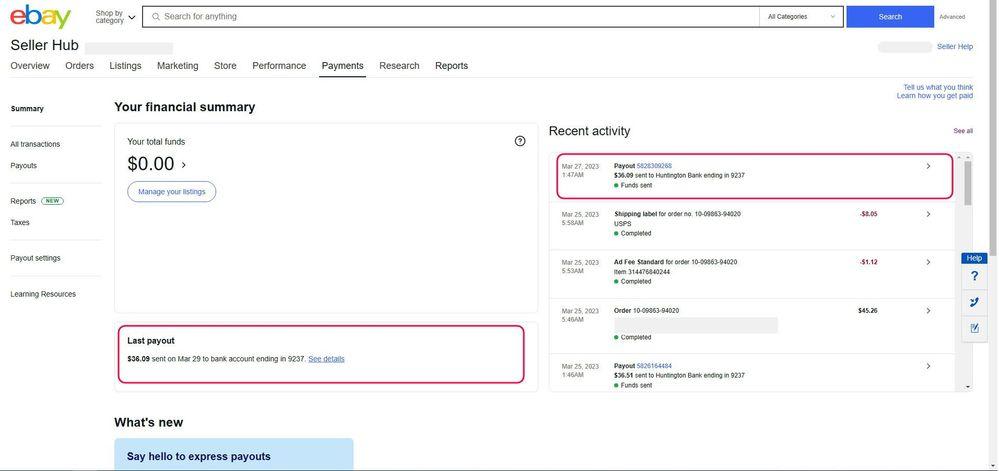Click the Help tab label on the right edge
Screen dimensions: 999x471
click(x=974, y=258)
